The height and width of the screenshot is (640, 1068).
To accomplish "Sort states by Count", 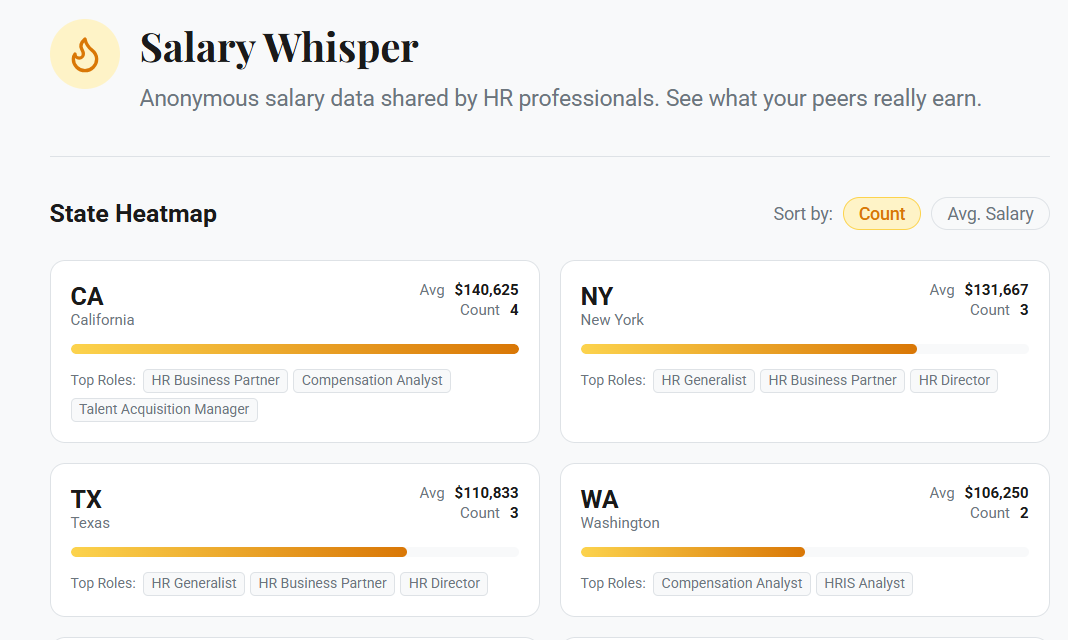I will [881, 213].
